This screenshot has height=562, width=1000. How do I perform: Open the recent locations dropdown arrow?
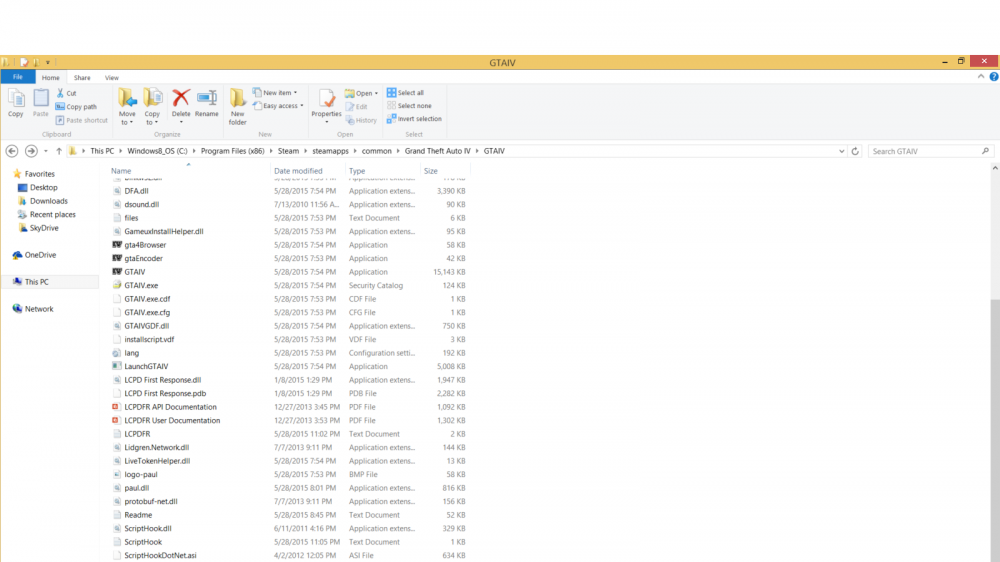[45, 151]
